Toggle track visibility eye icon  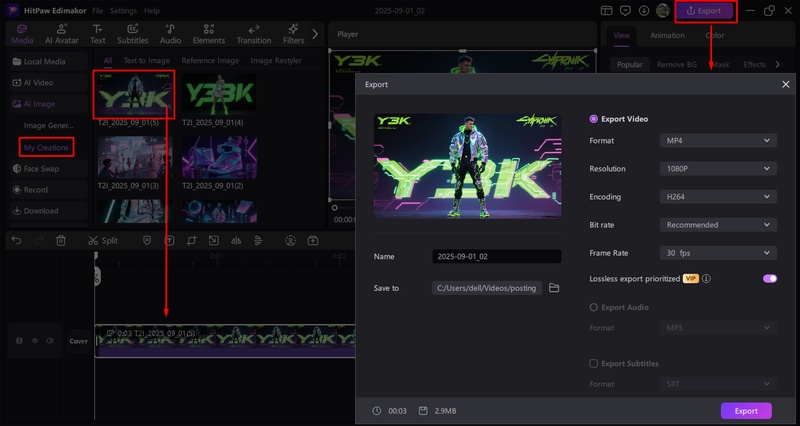[35, 340]
